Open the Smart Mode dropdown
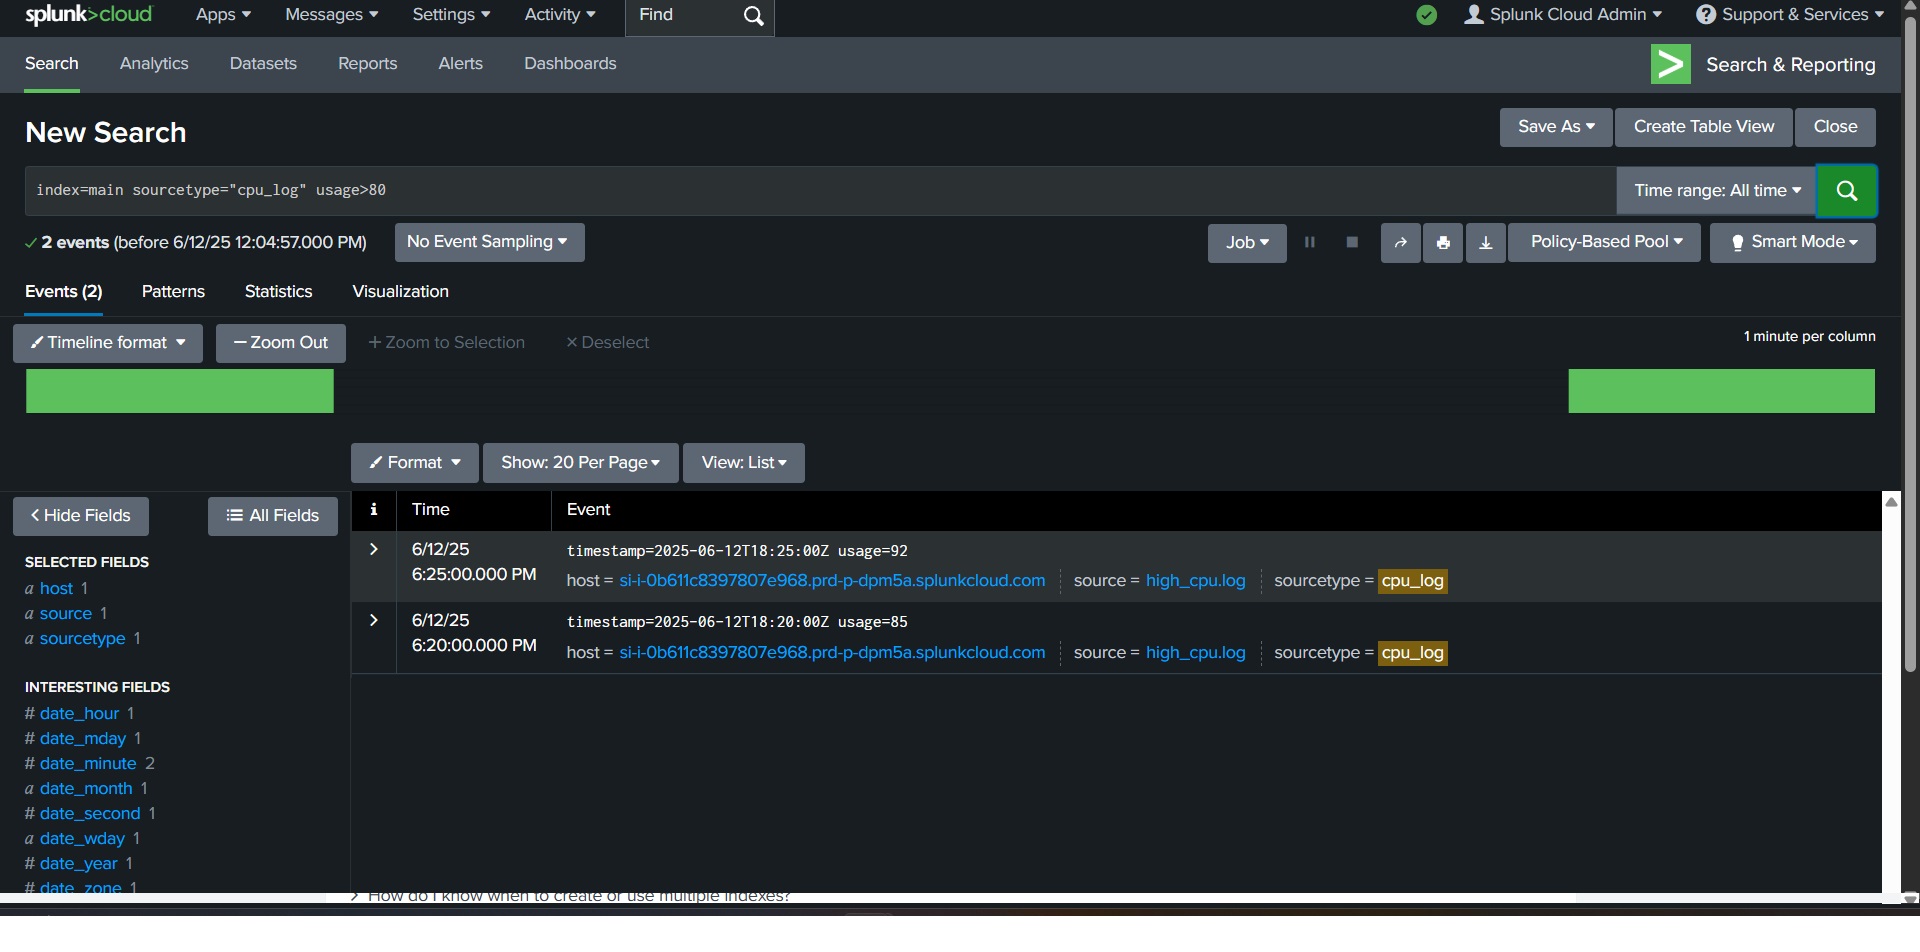 tap(1793, 243)
